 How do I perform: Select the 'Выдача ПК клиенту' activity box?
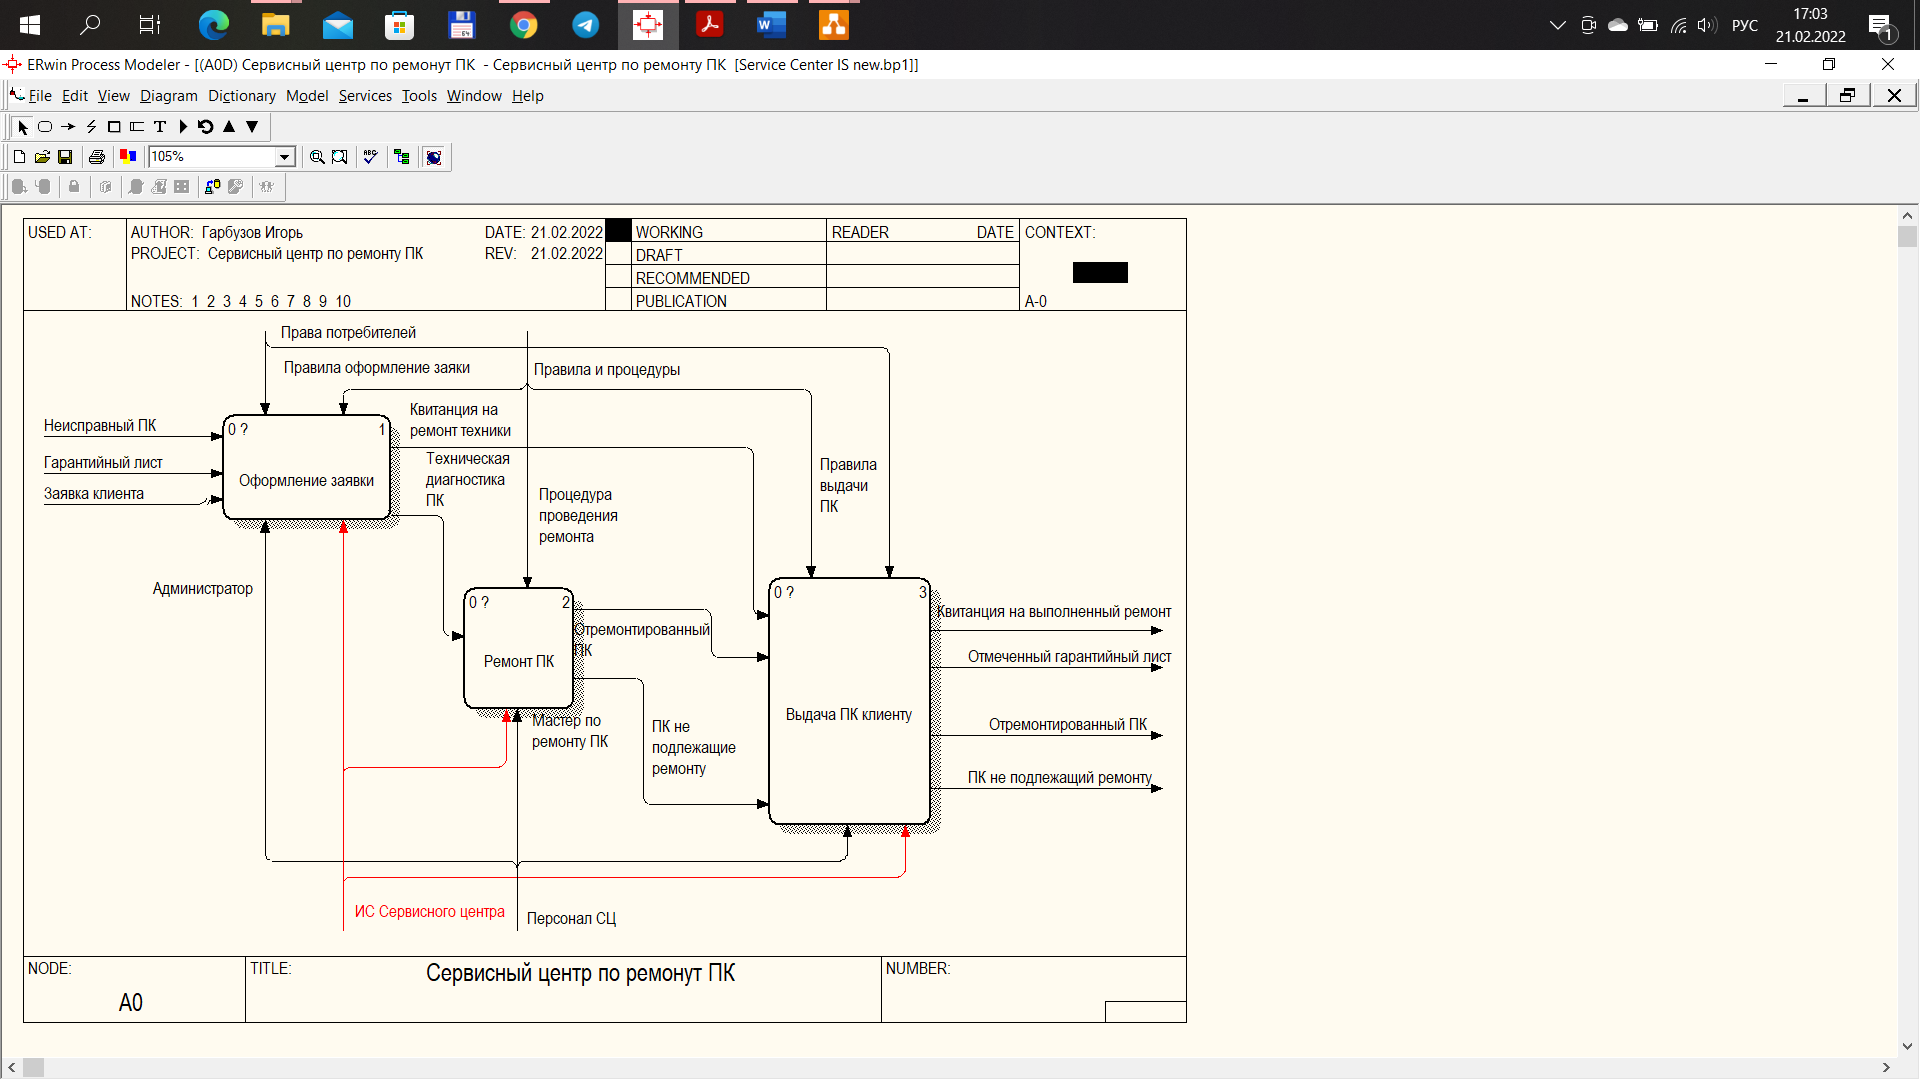850,701
